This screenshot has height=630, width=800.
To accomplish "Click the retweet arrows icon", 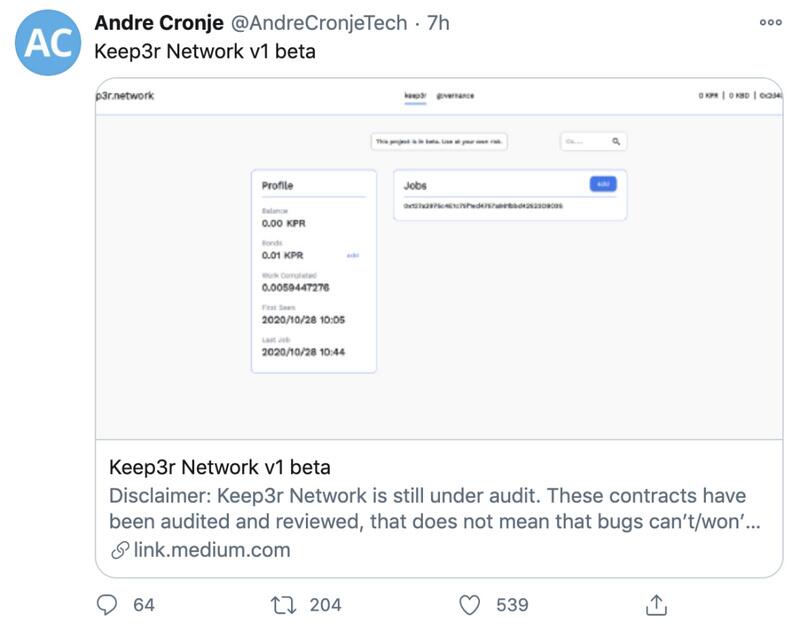I will click(x=284, y=604).
